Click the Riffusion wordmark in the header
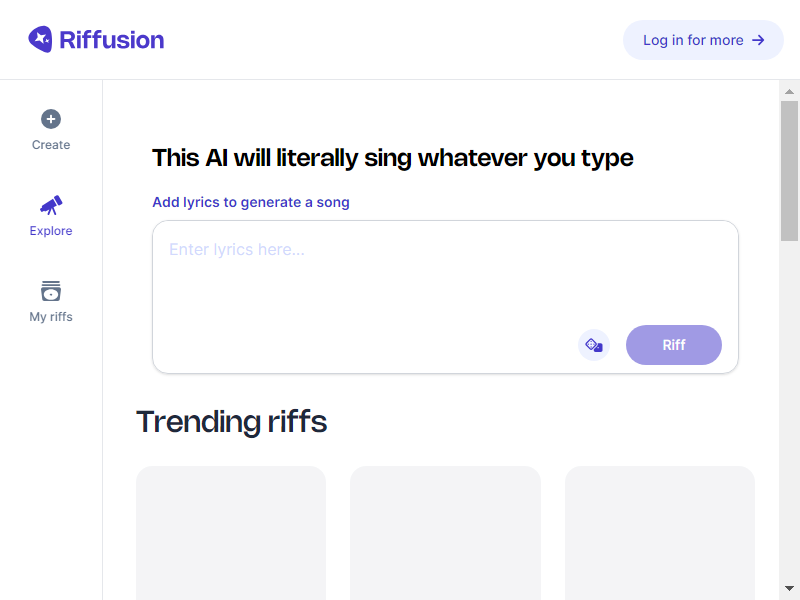The height and width of the screenshot is (600, 800). pos(112,39)
